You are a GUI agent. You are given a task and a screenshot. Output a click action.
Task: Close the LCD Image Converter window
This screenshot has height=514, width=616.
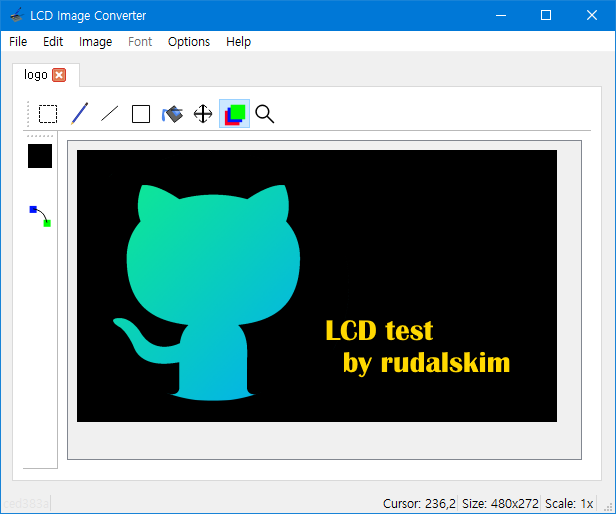[x=592, y=15]
